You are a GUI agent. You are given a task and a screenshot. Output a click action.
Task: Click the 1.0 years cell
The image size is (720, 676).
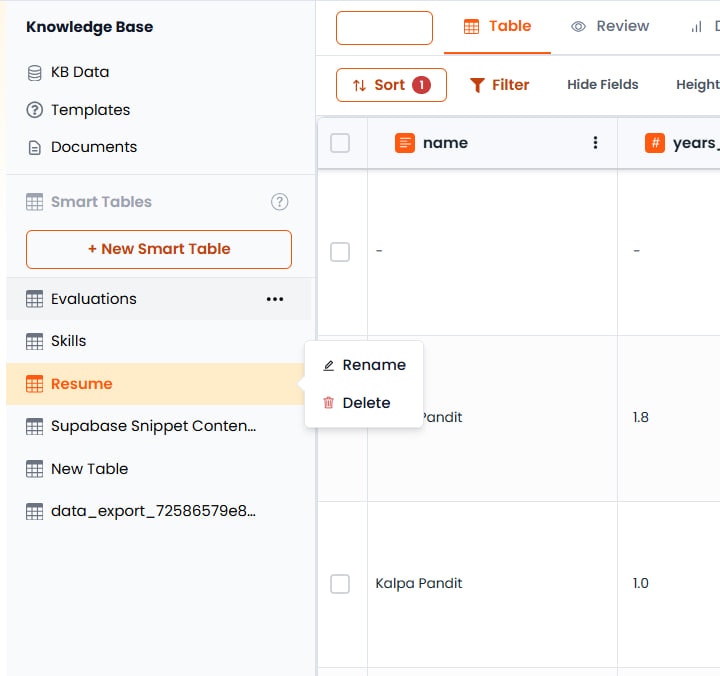click(669, 584)
